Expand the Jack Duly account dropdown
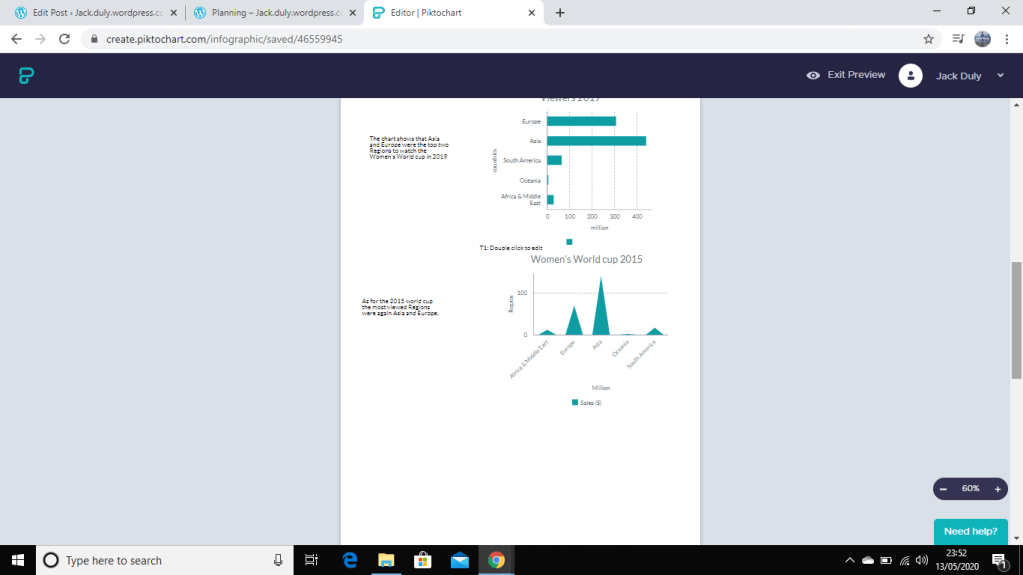Viewport: 1023px width, 575px height. click(x=1000, y=76)
